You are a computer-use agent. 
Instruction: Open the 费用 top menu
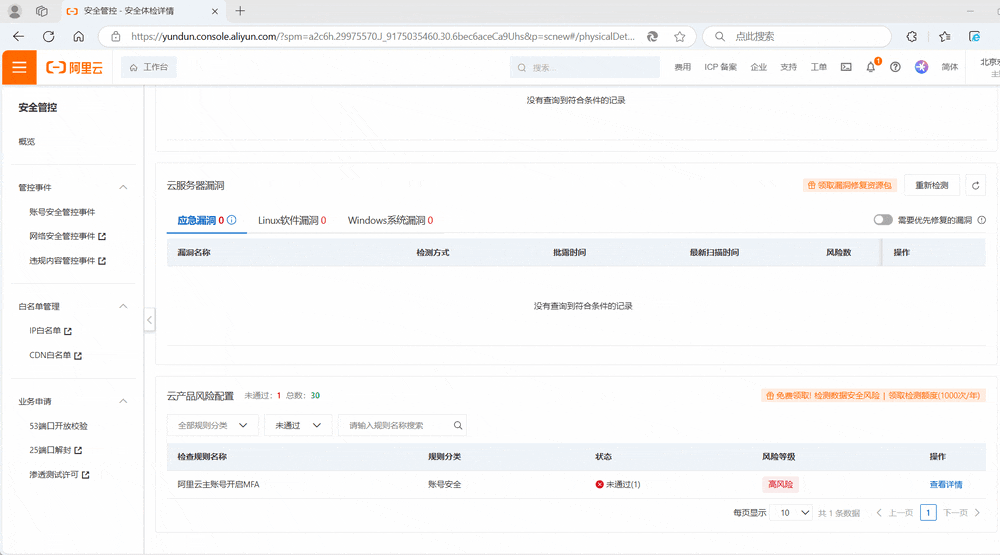[x=682, y=67]
